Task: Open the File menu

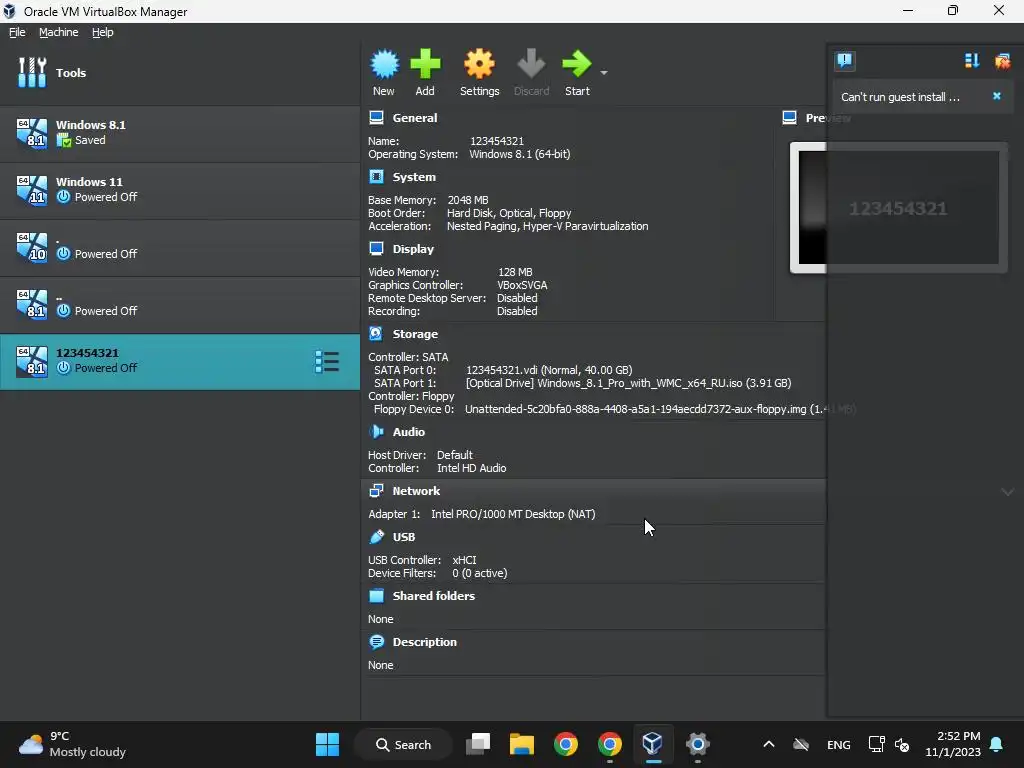Action: tap(17, 32)
